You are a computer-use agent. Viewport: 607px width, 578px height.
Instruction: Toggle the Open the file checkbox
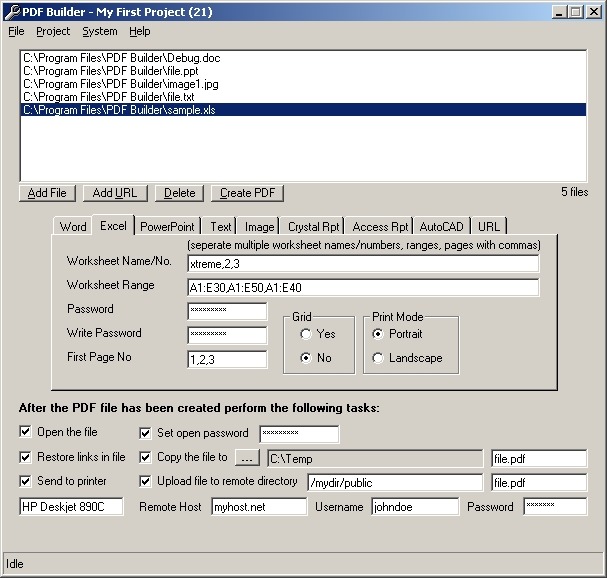click(x=25, y=432)
